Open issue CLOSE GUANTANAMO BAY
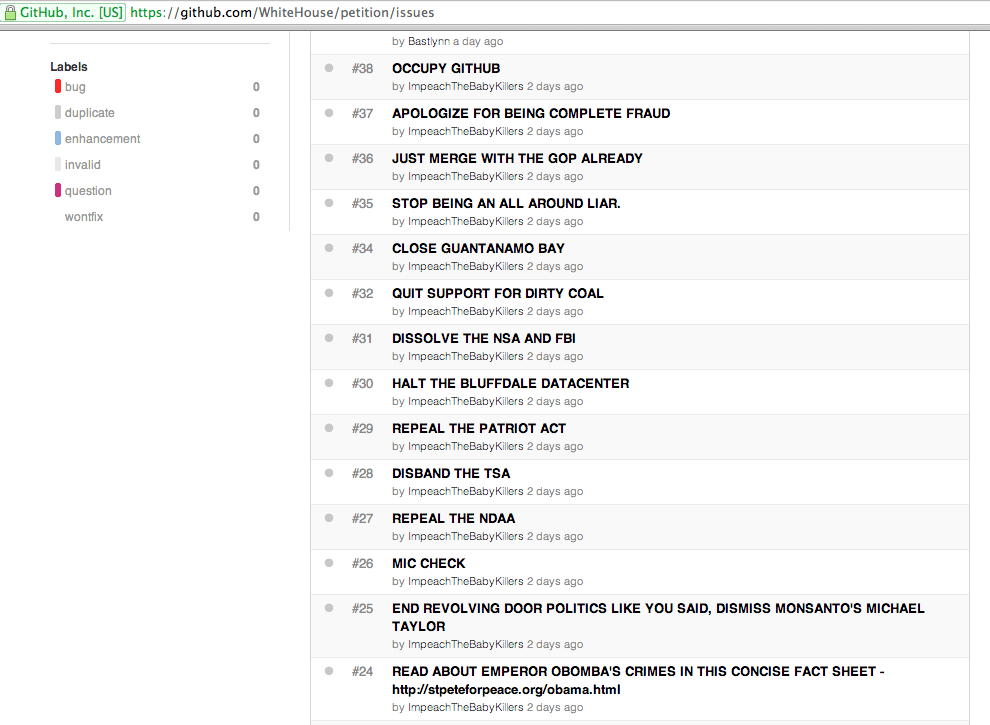The height and width of the screenshot is (725, 990). 478,248
